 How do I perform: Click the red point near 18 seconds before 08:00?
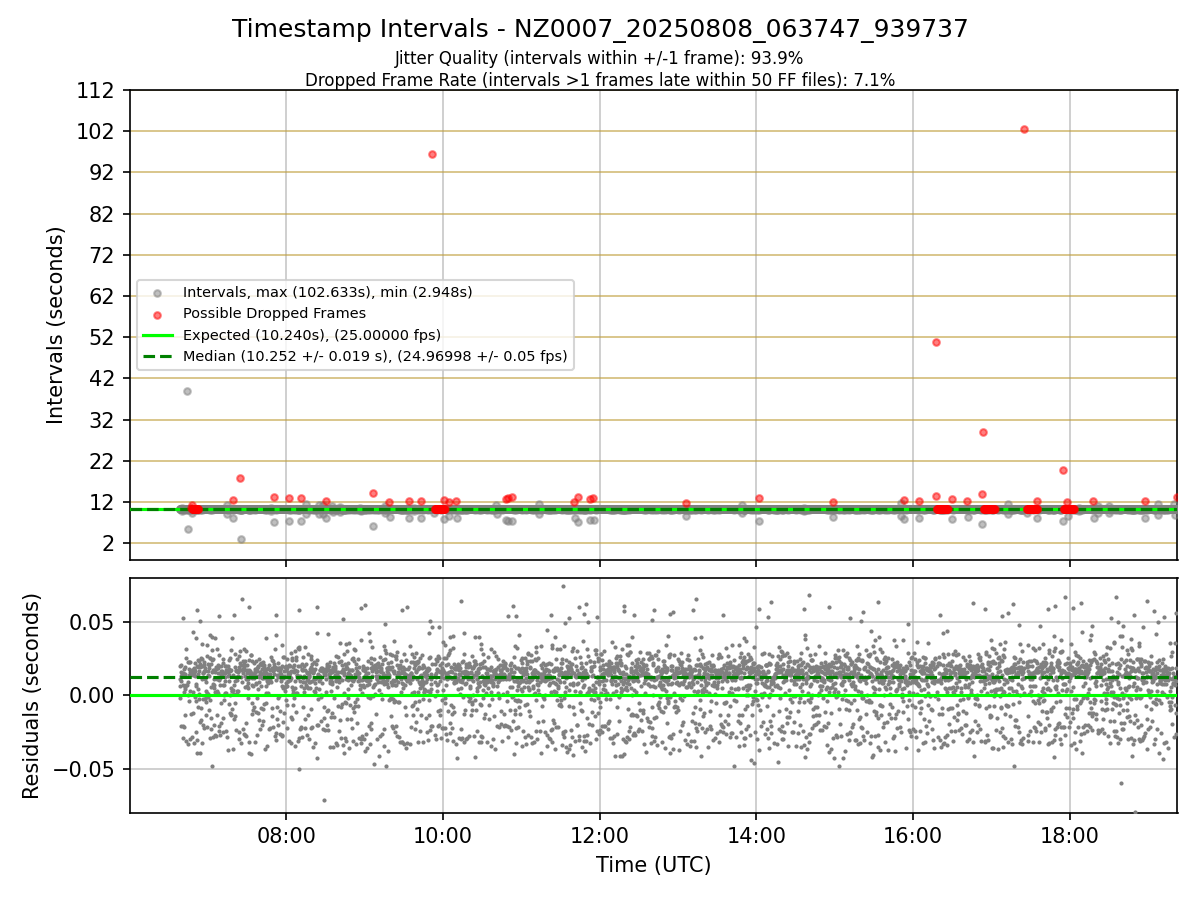[240, 478]
